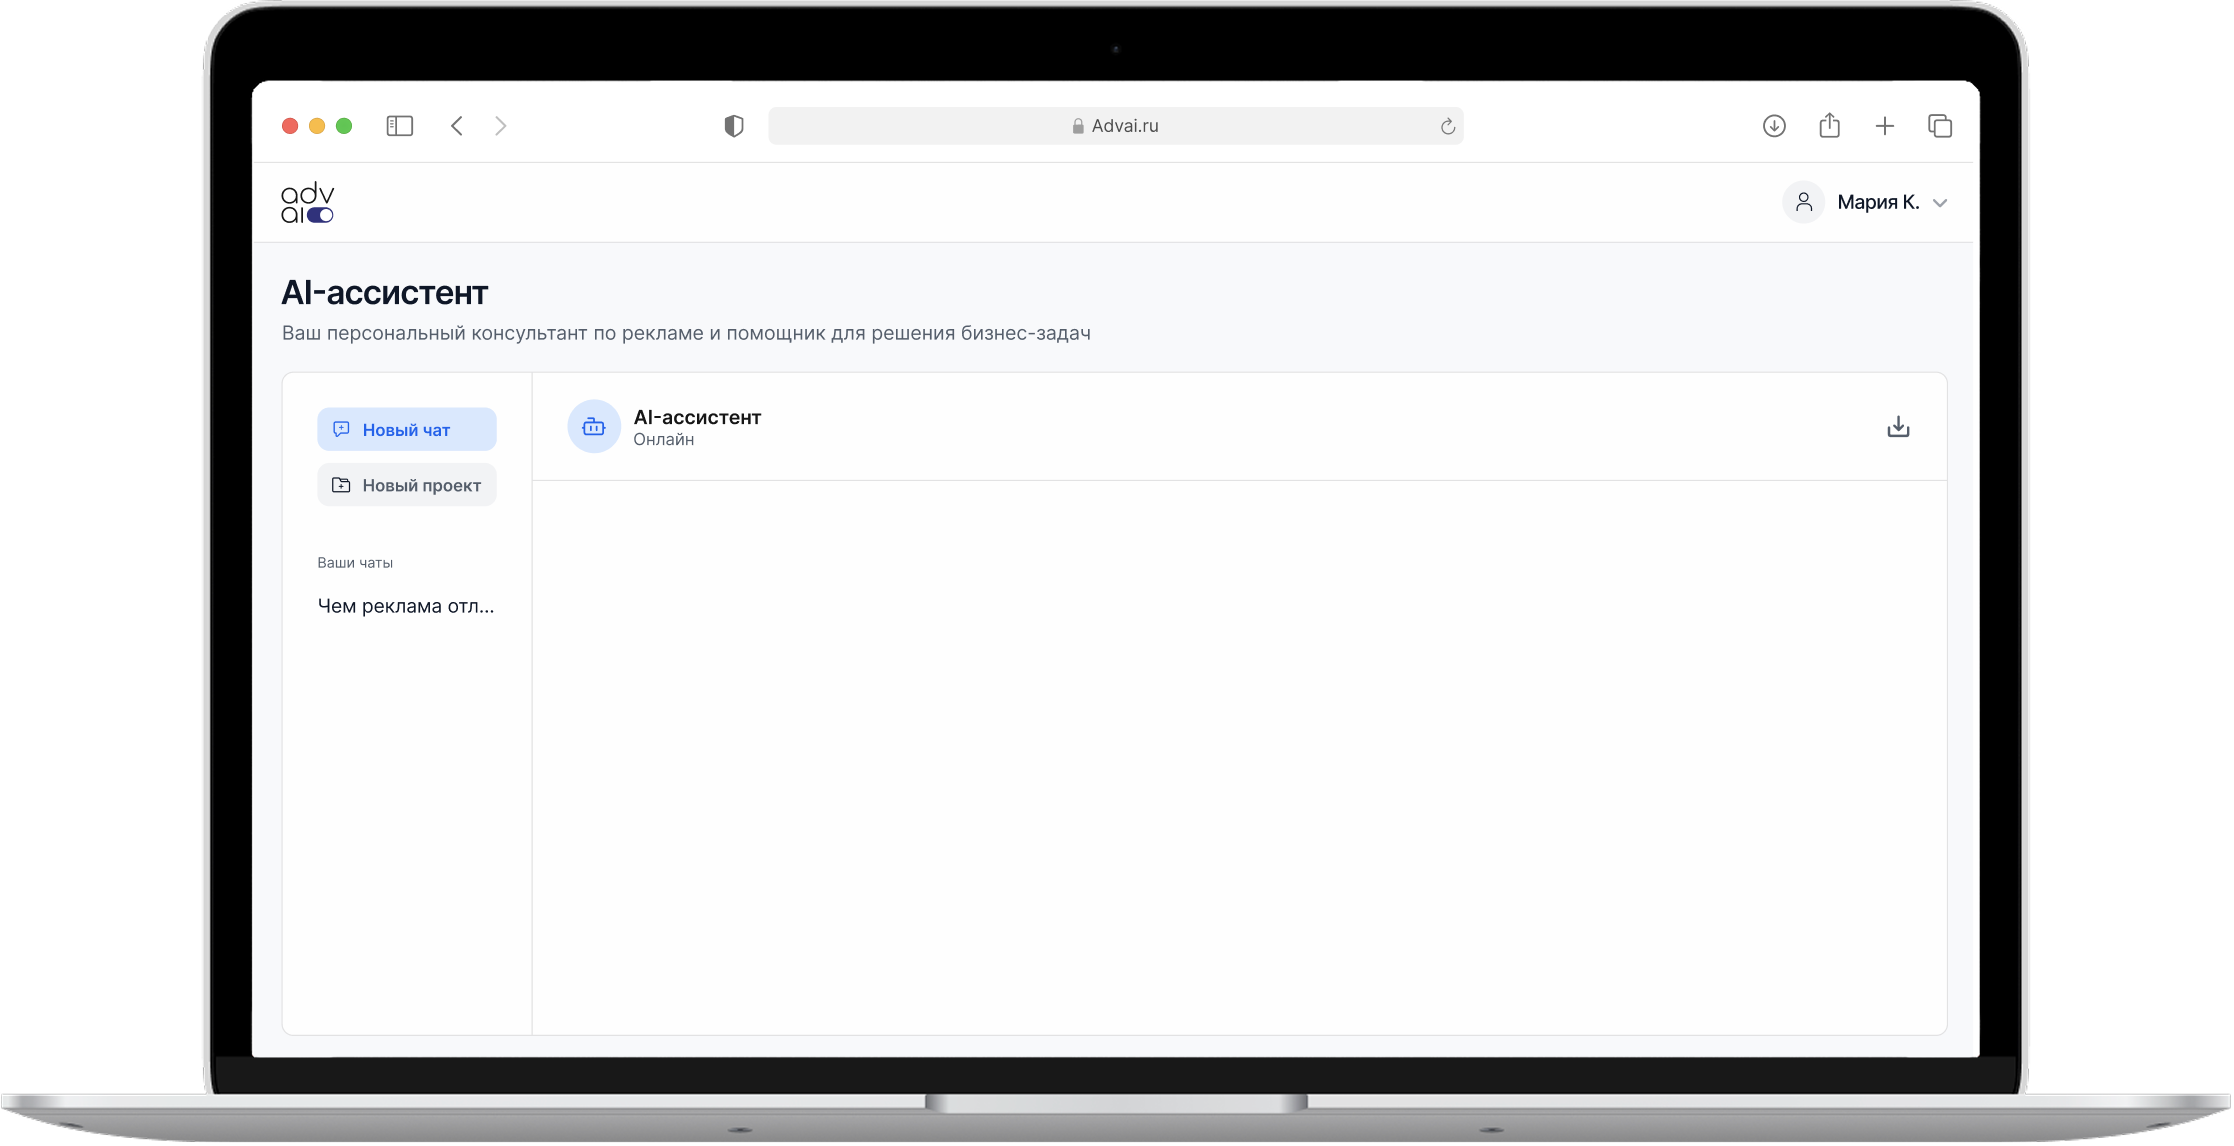Screen dimensions: 2234x1146
Task: Go back with browser arrow
Action: (x=457, y=126)
